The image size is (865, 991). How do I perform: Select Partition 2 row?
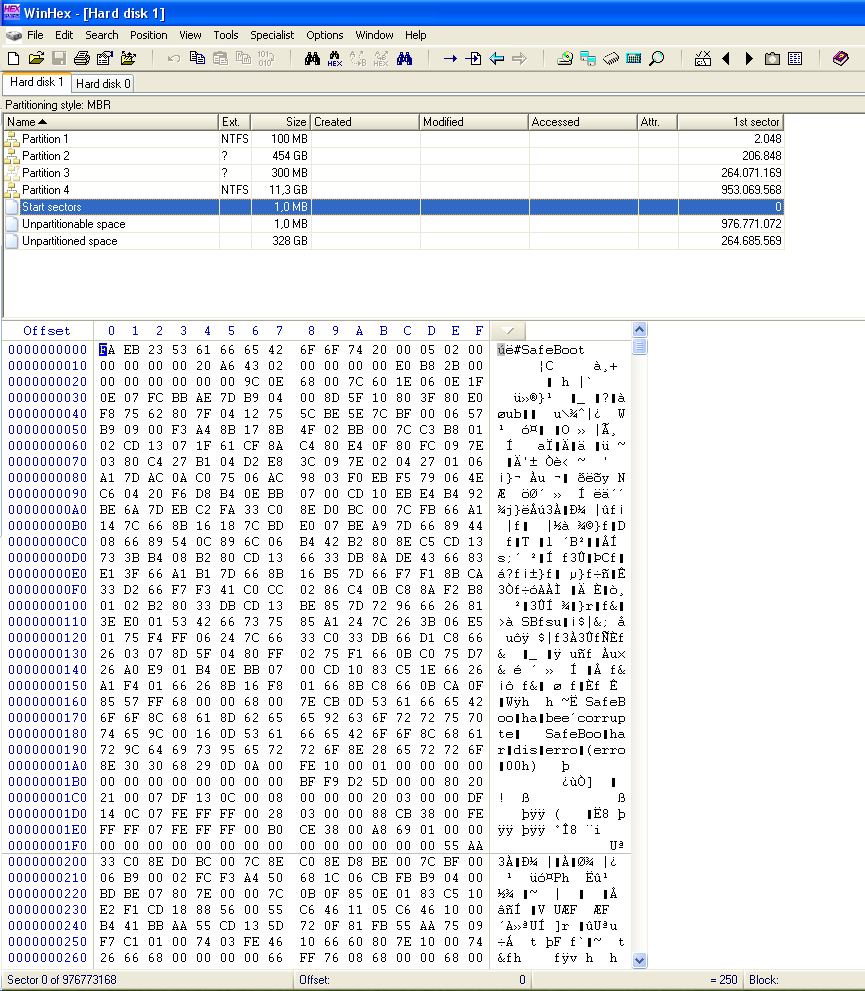[394, 156]
